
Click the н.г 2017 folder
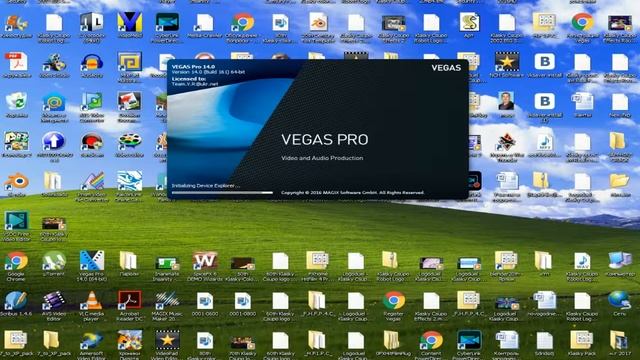(x=620, y=341)
